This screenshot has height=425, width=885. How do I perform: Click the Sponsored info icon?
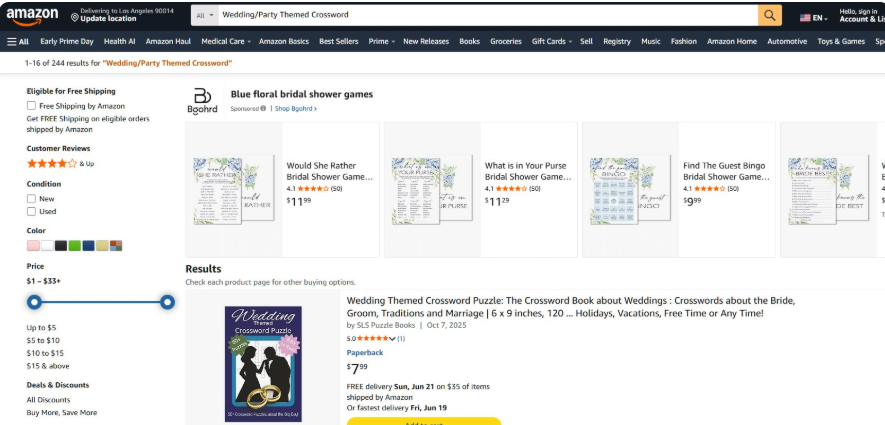tap(263, 108)
